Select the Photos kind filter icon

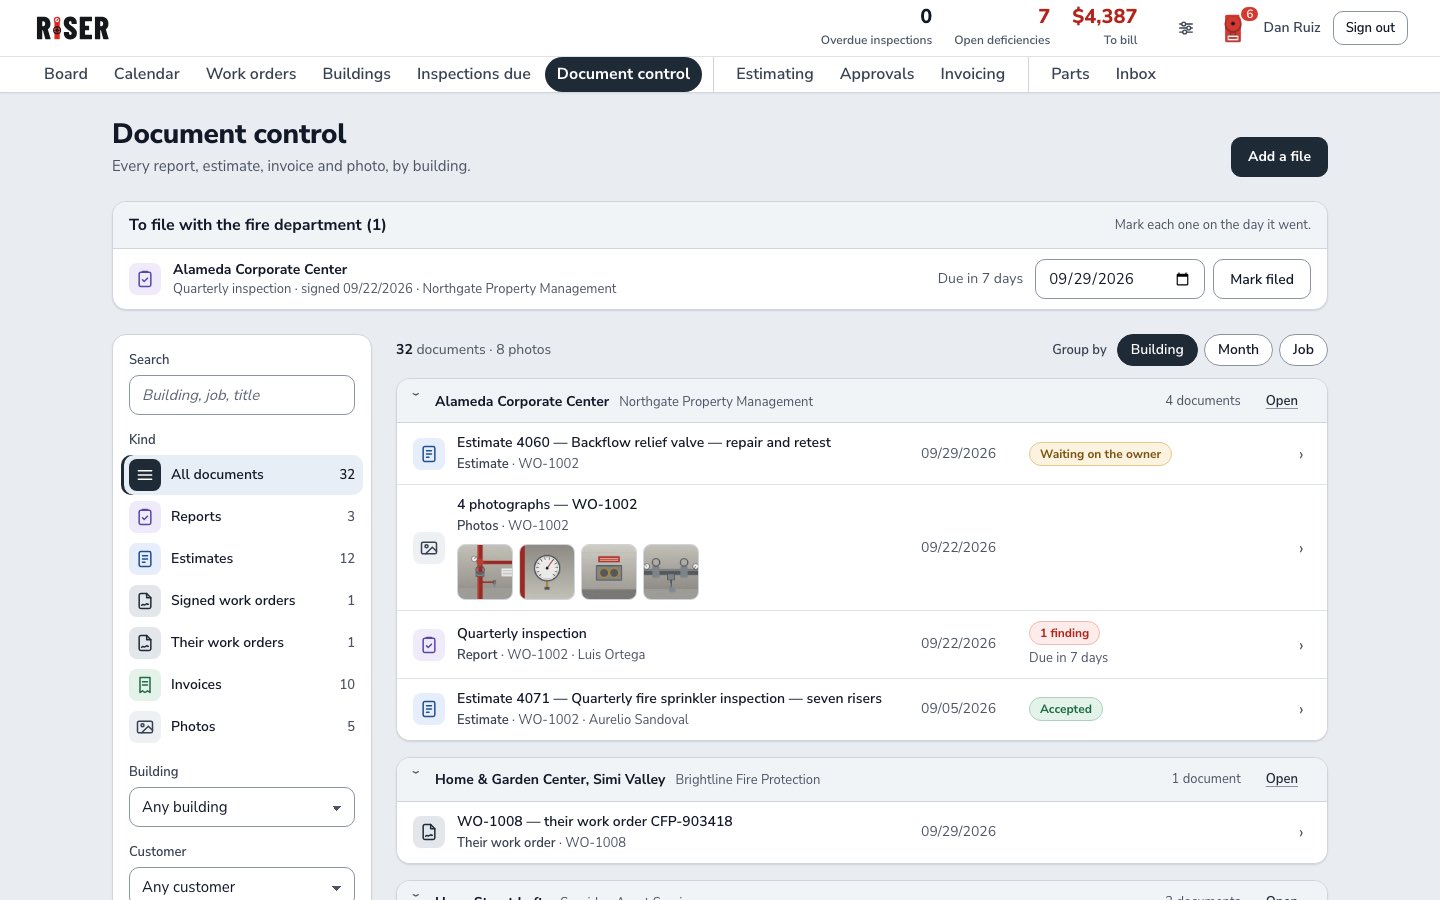pyautogui.click(x=145, y=727)
